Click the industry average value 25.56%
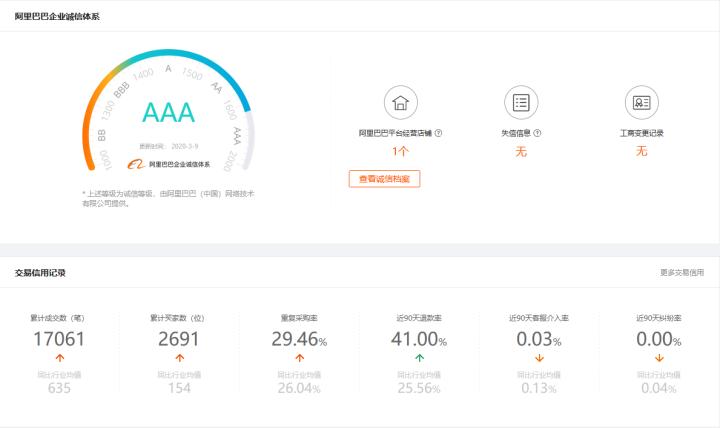720x428 pixels. point(419,388)
